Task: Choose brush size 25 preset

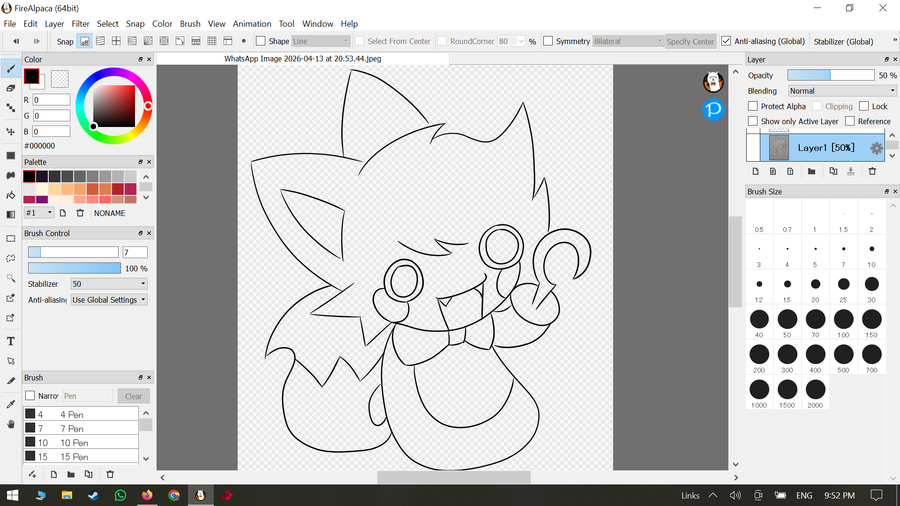Action: pyautogui.click(x=843, y=288)
